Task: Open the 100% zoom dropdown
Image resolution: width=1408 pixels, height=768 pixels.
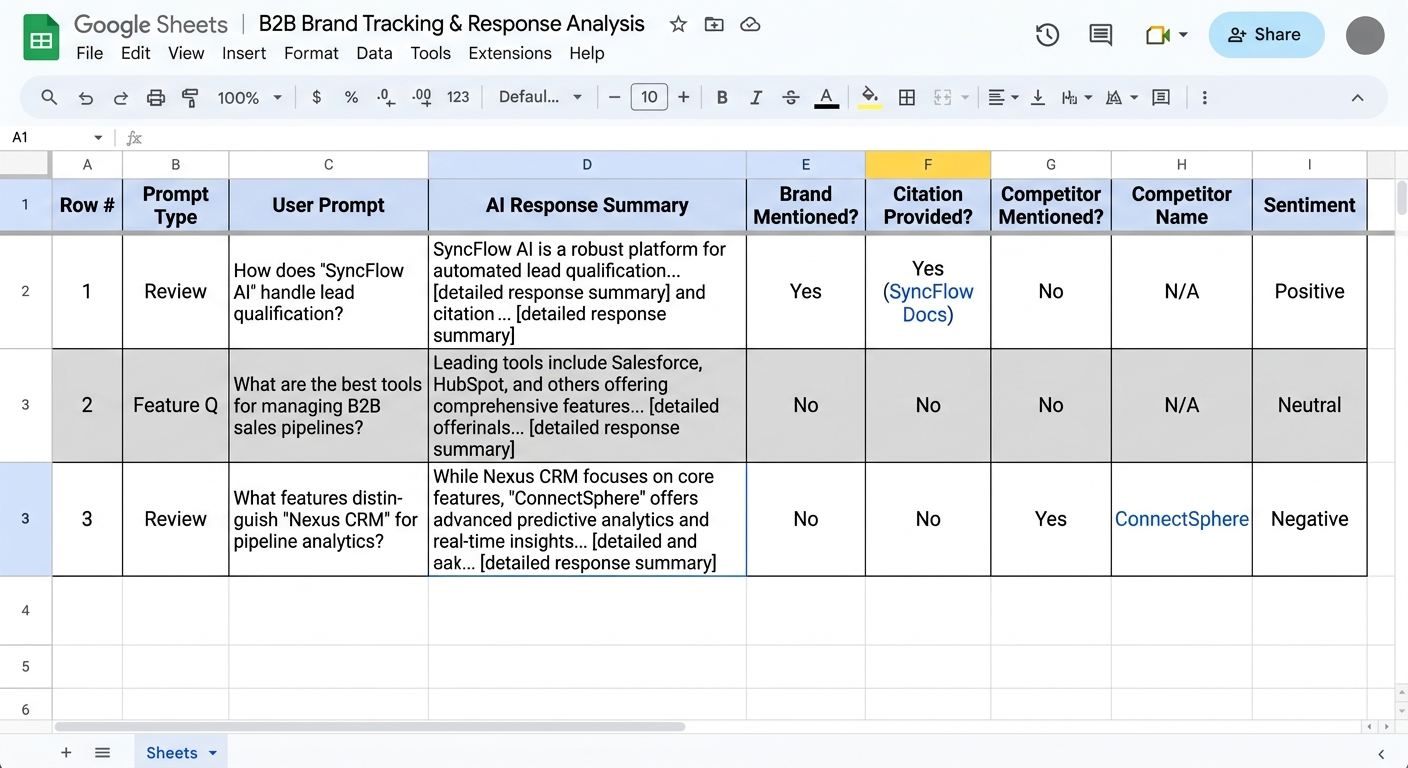Action: (x=248, y=97)
